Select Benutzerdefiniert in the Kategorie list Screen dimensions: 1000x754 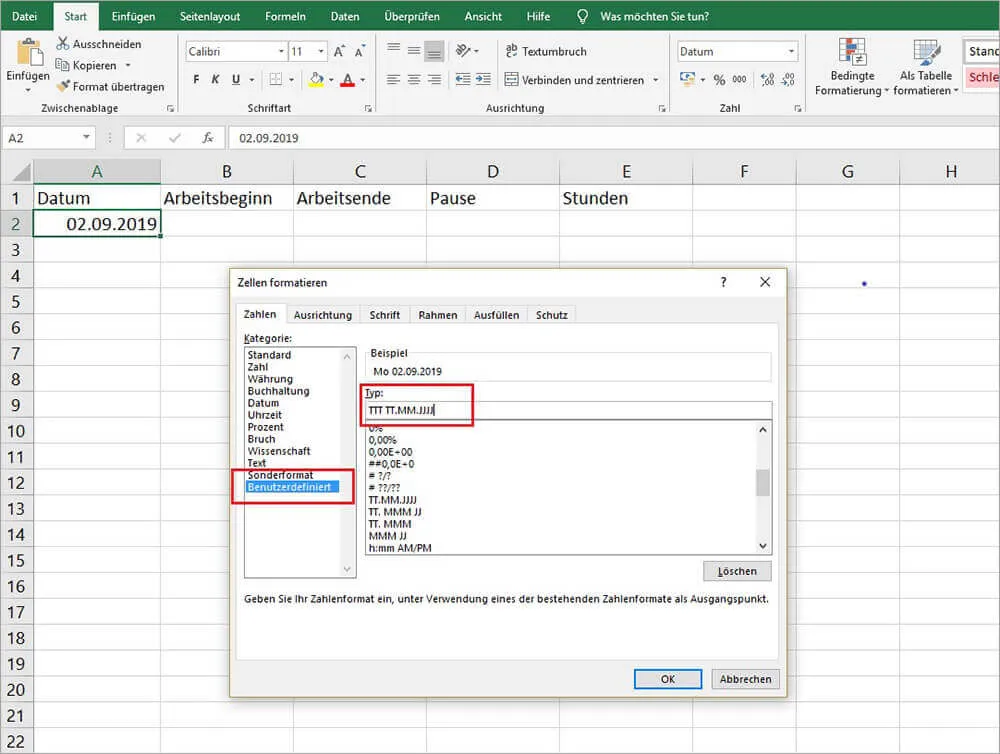(x=288, y=487)
